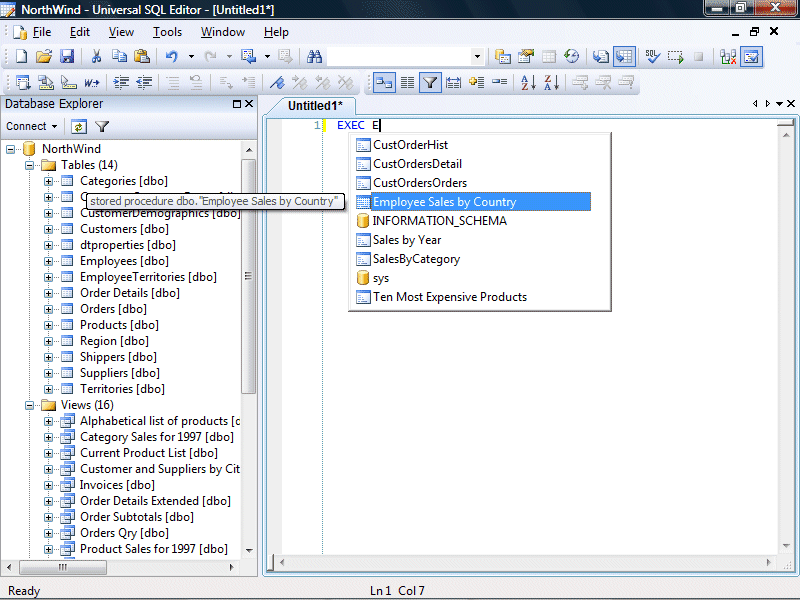Click the Save disk icon in toolbar
The height and width of the screenshot is (600, 800).
[67, 57]
